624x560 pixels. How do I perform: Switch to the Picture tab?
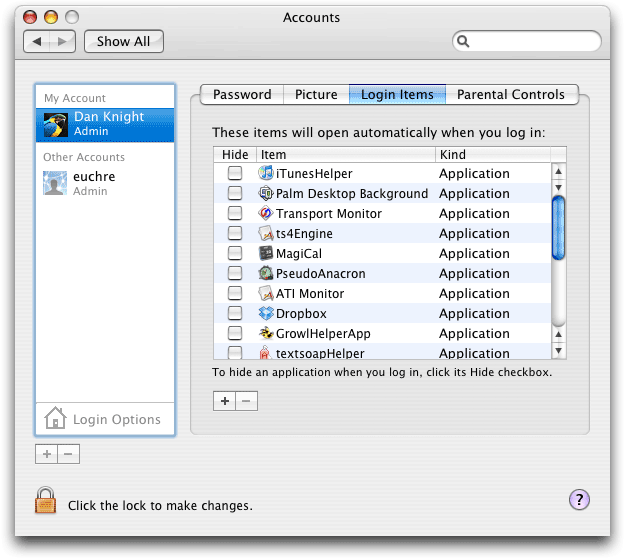coord(316,94)
